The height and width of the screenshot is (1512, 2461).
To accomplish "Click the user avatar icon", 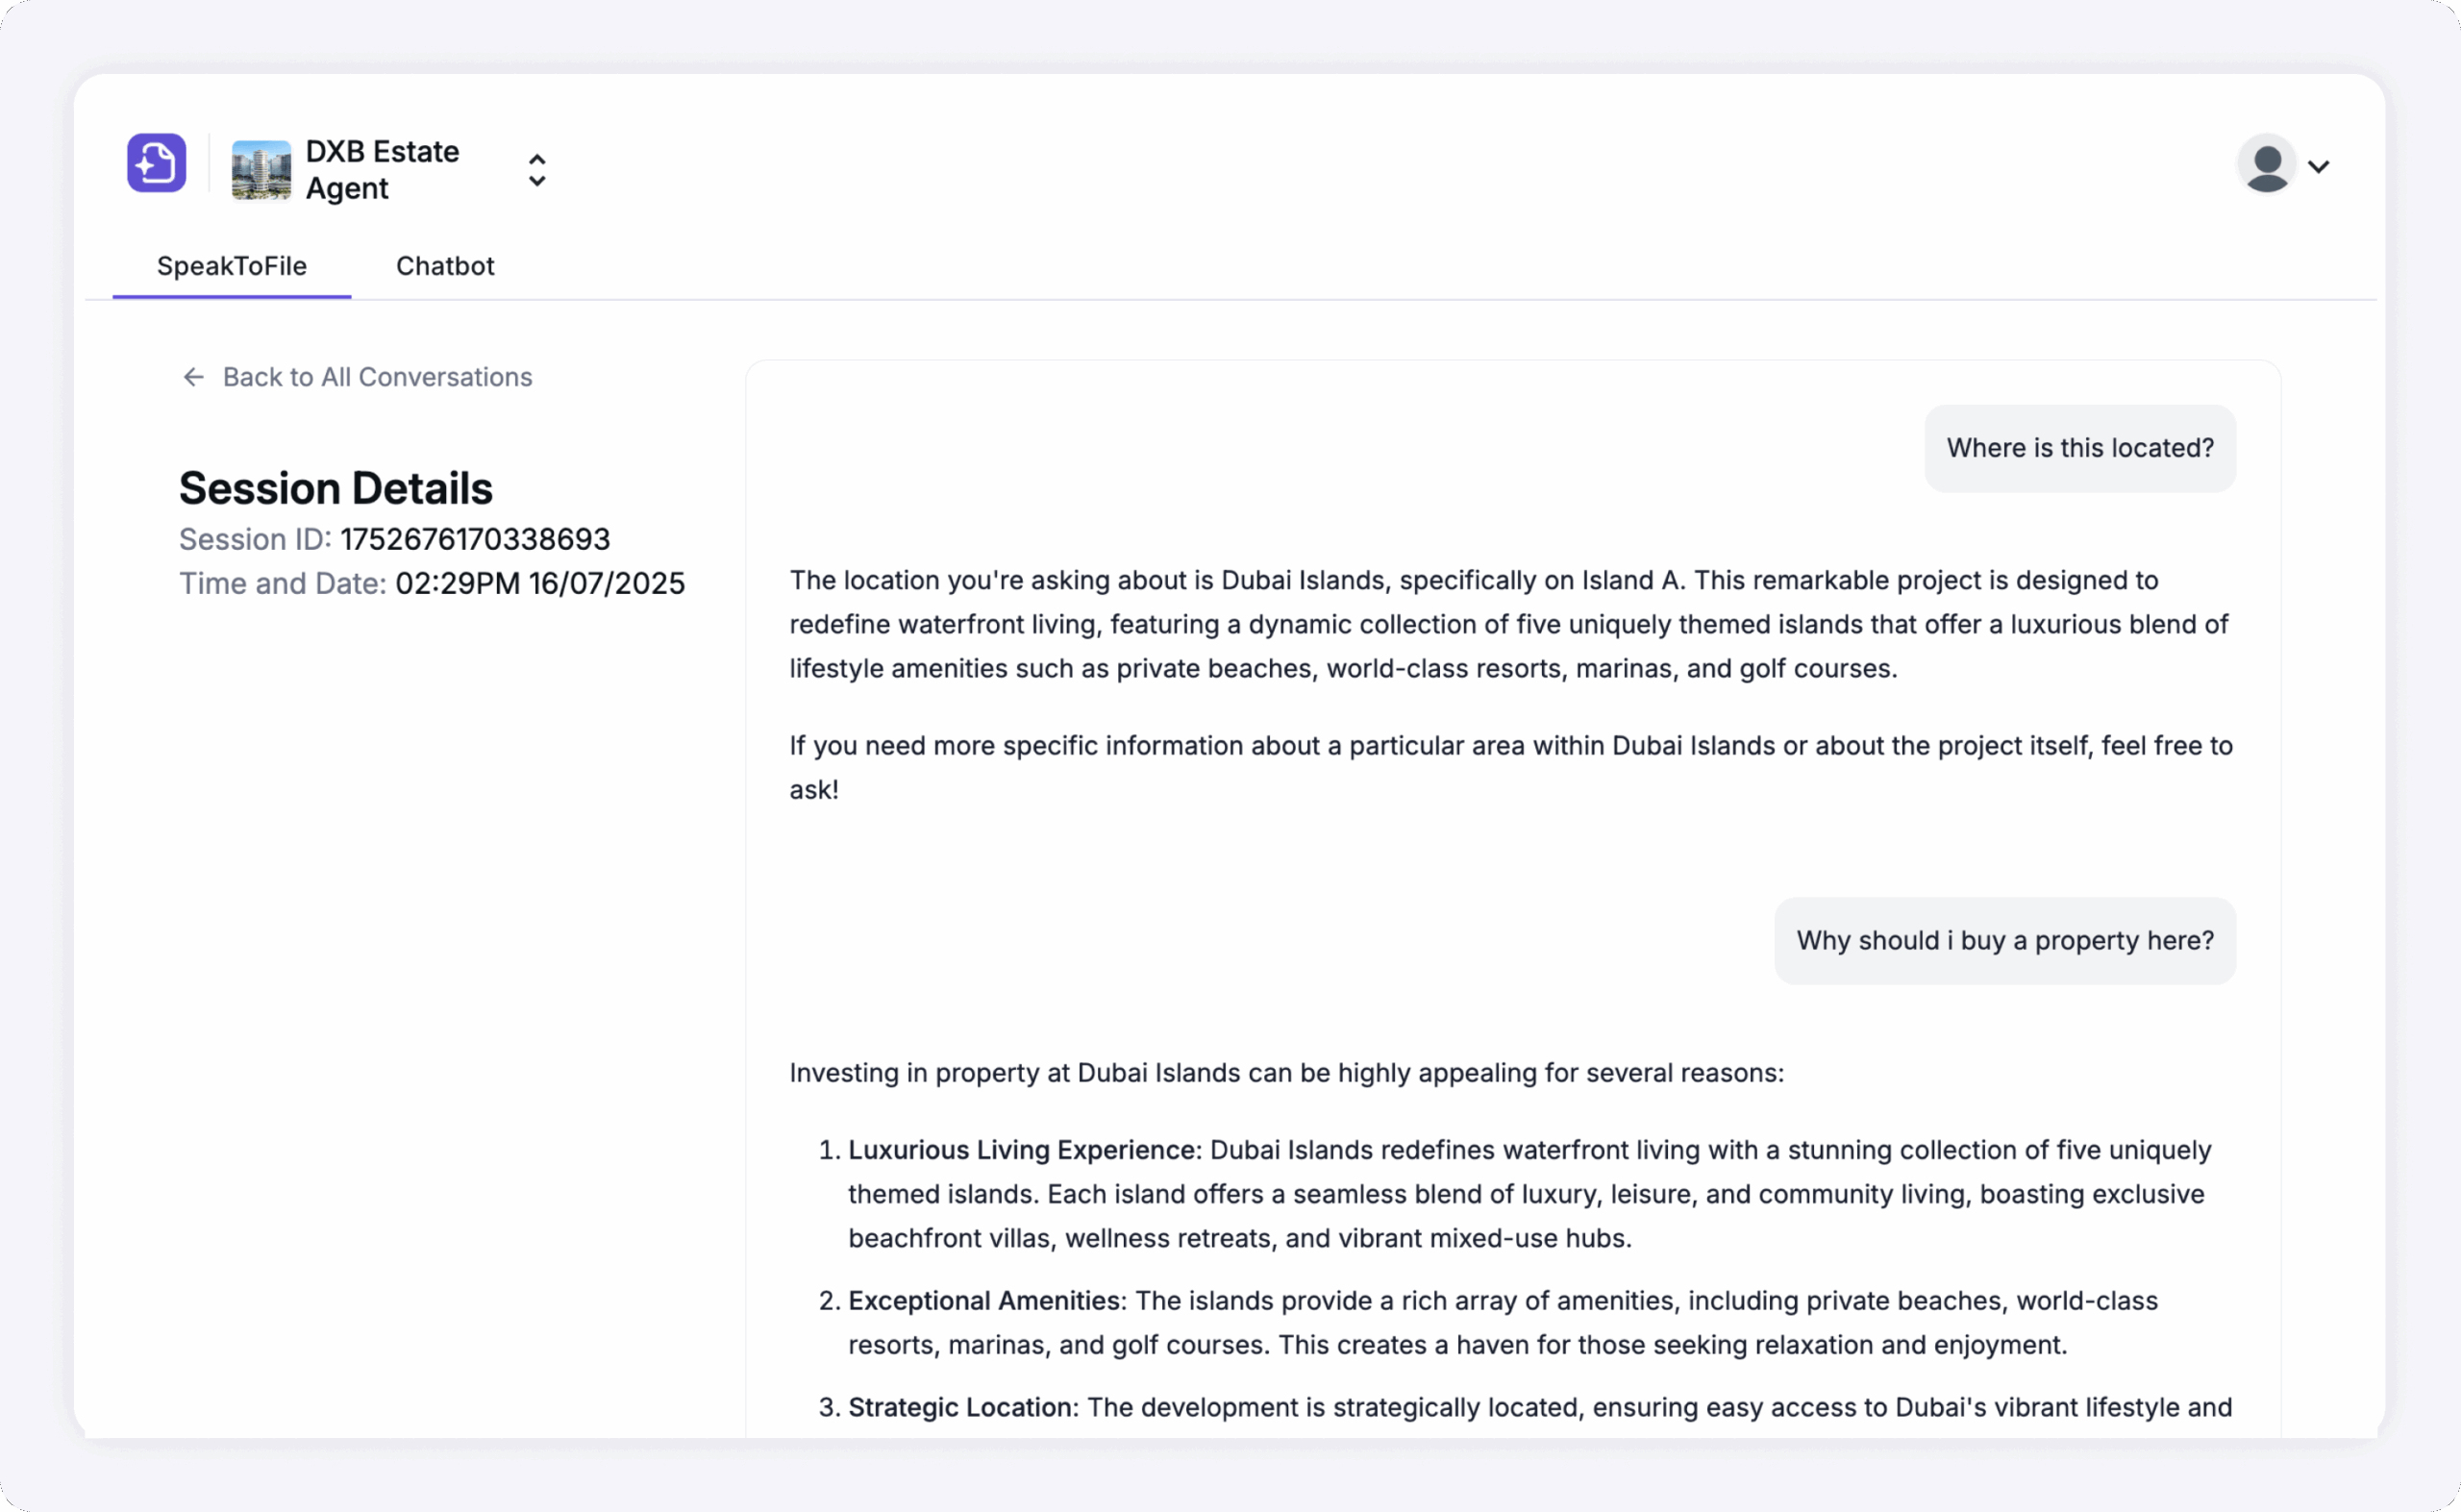I will (x=2266, y=164).
